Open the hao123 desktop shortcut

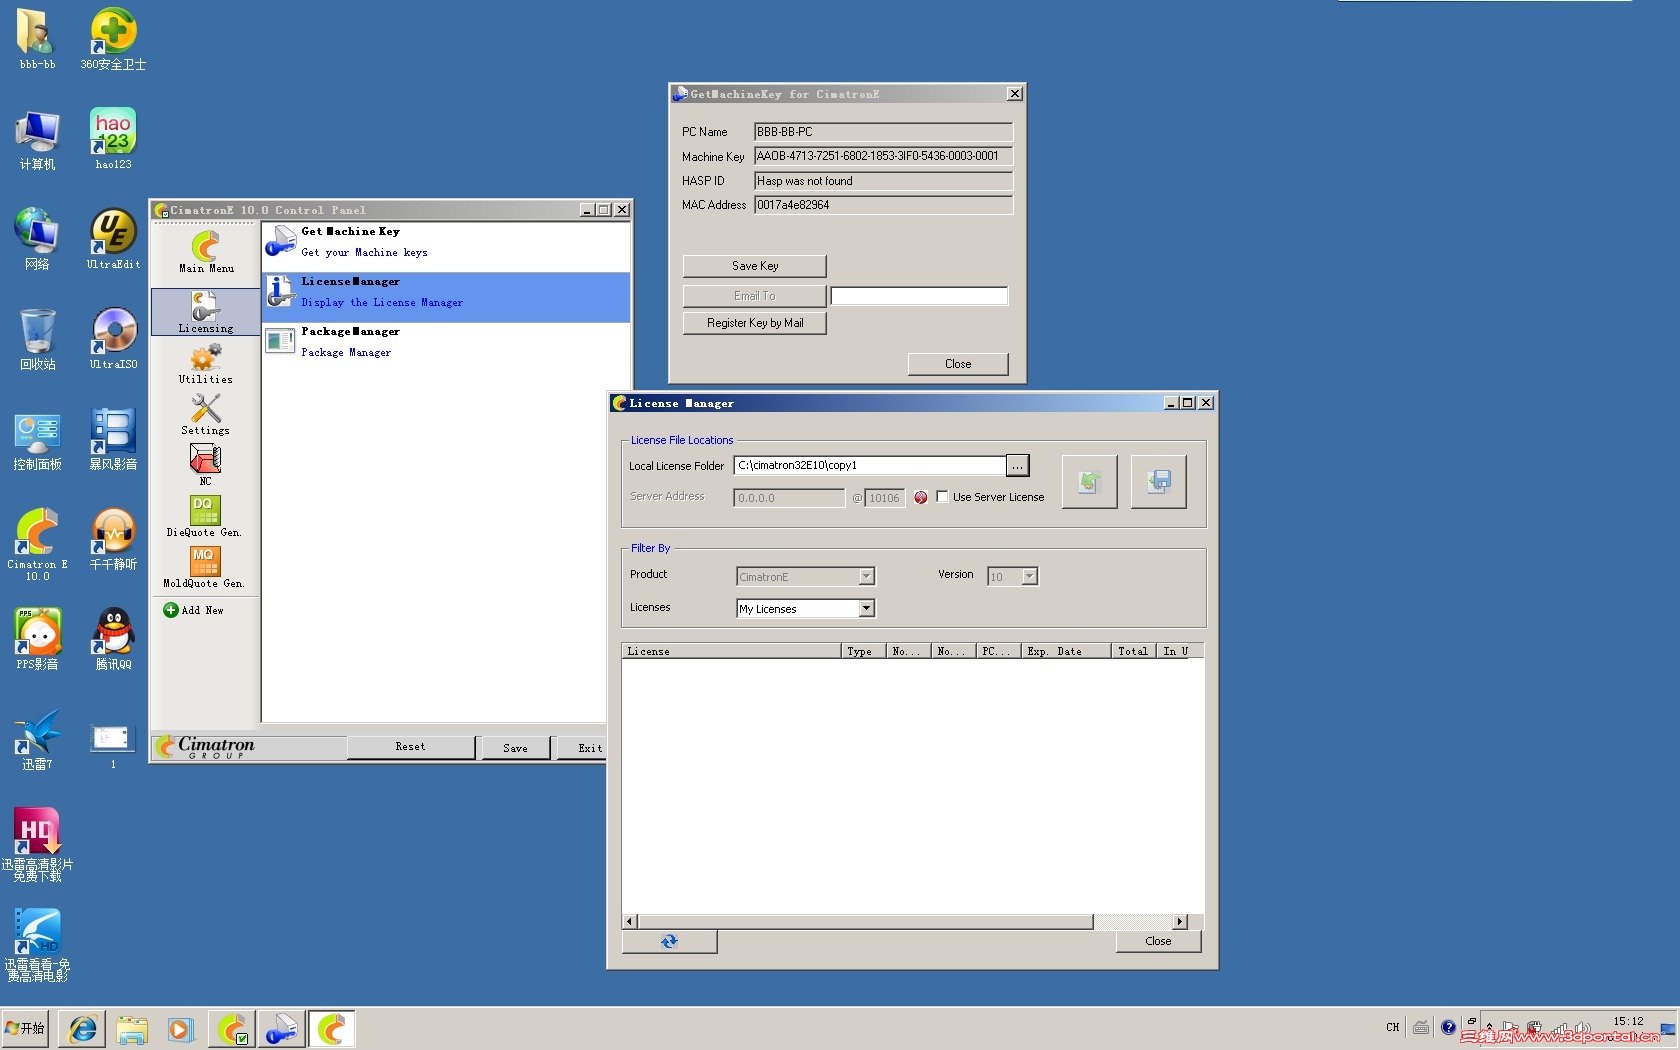[113, 139]
